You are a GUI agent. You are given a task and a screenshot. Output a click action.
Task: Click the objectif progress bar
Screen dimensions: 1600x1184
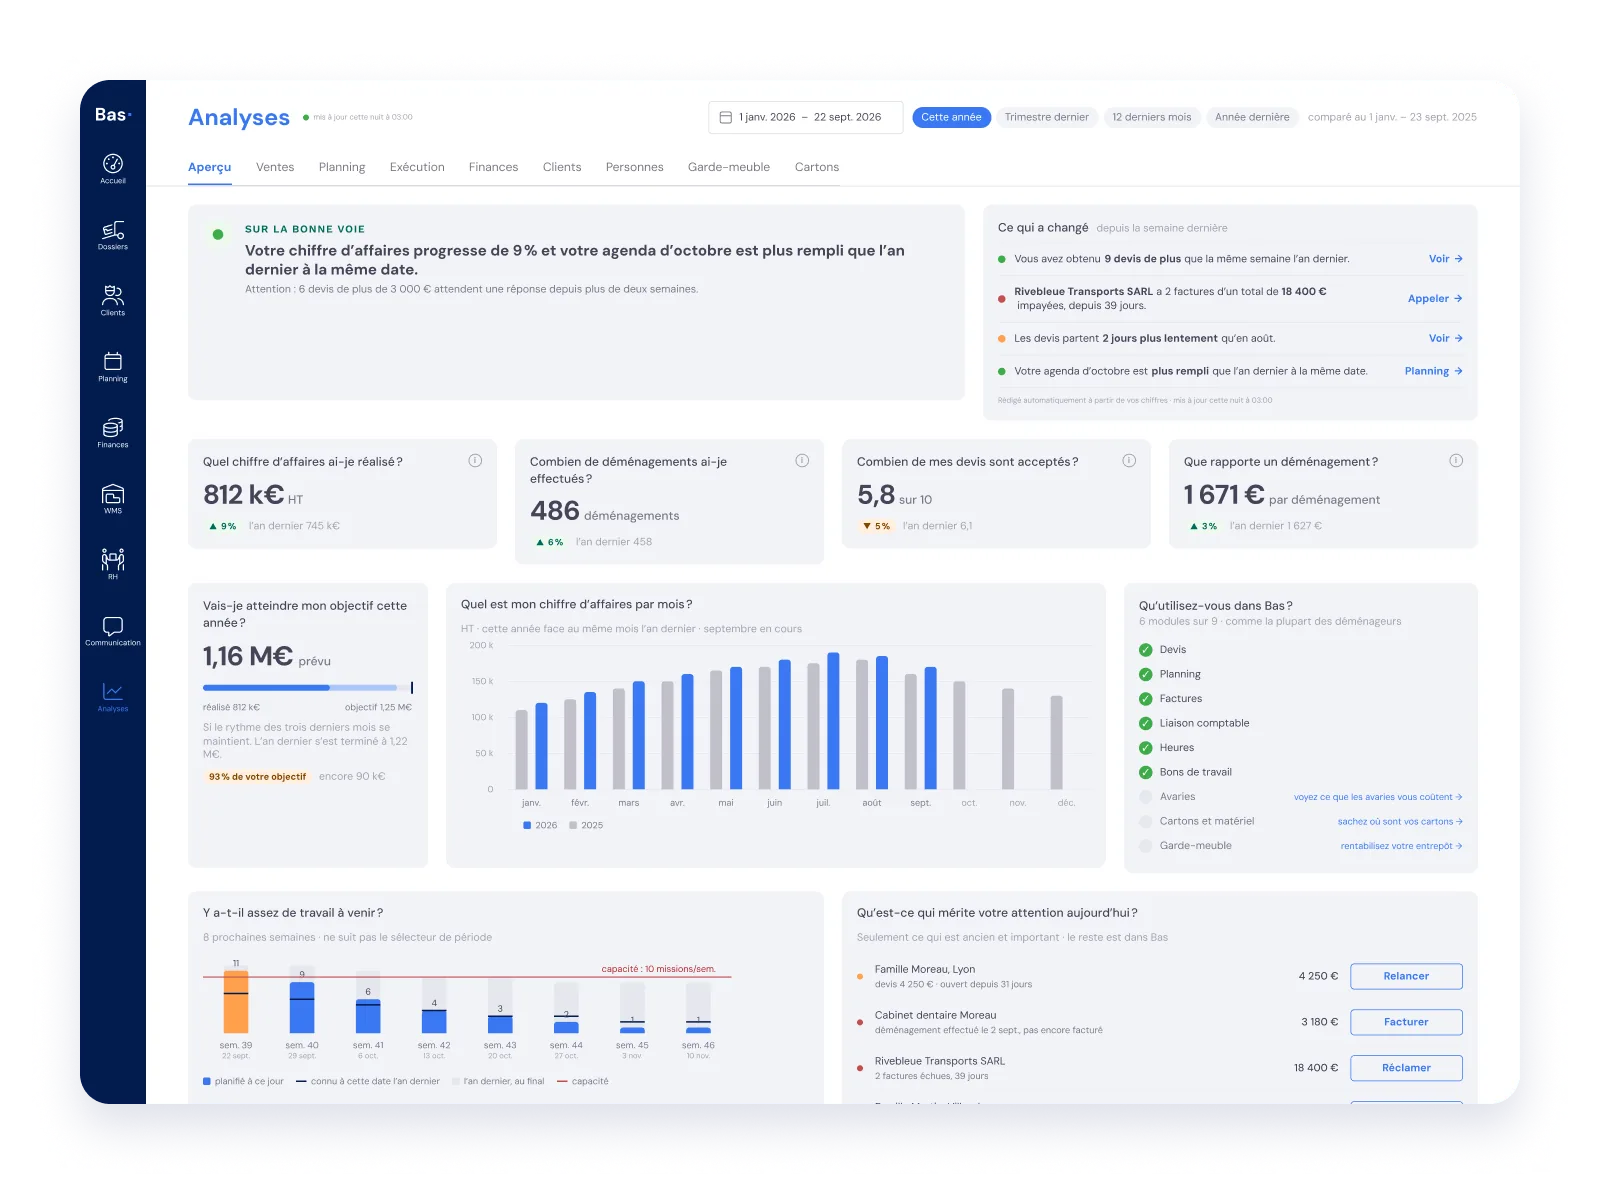click(308, 688)
